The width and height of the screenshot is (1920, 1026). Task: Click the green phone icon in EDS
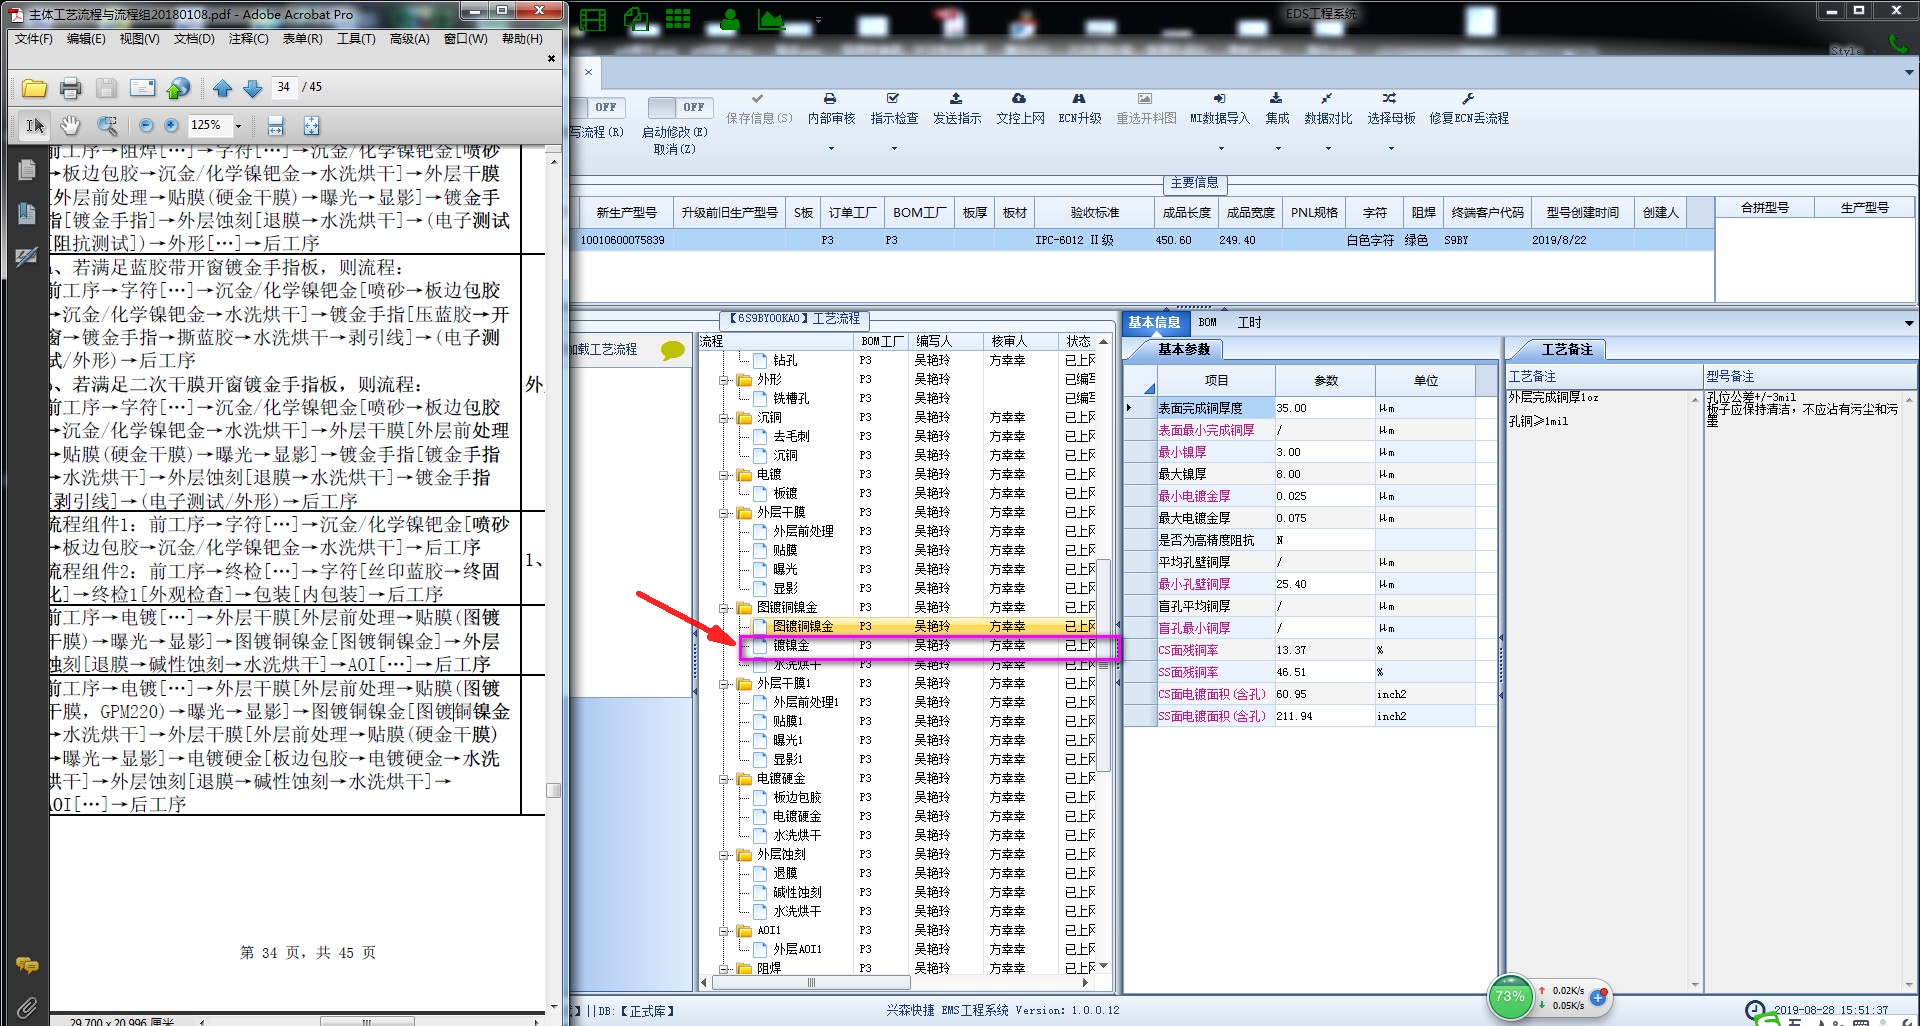1897,43
